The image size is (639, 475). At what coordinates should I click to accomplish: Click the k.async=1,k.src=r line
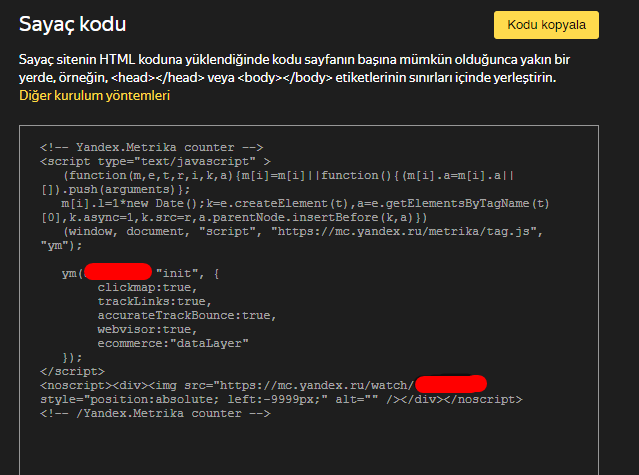pos(234,218)
